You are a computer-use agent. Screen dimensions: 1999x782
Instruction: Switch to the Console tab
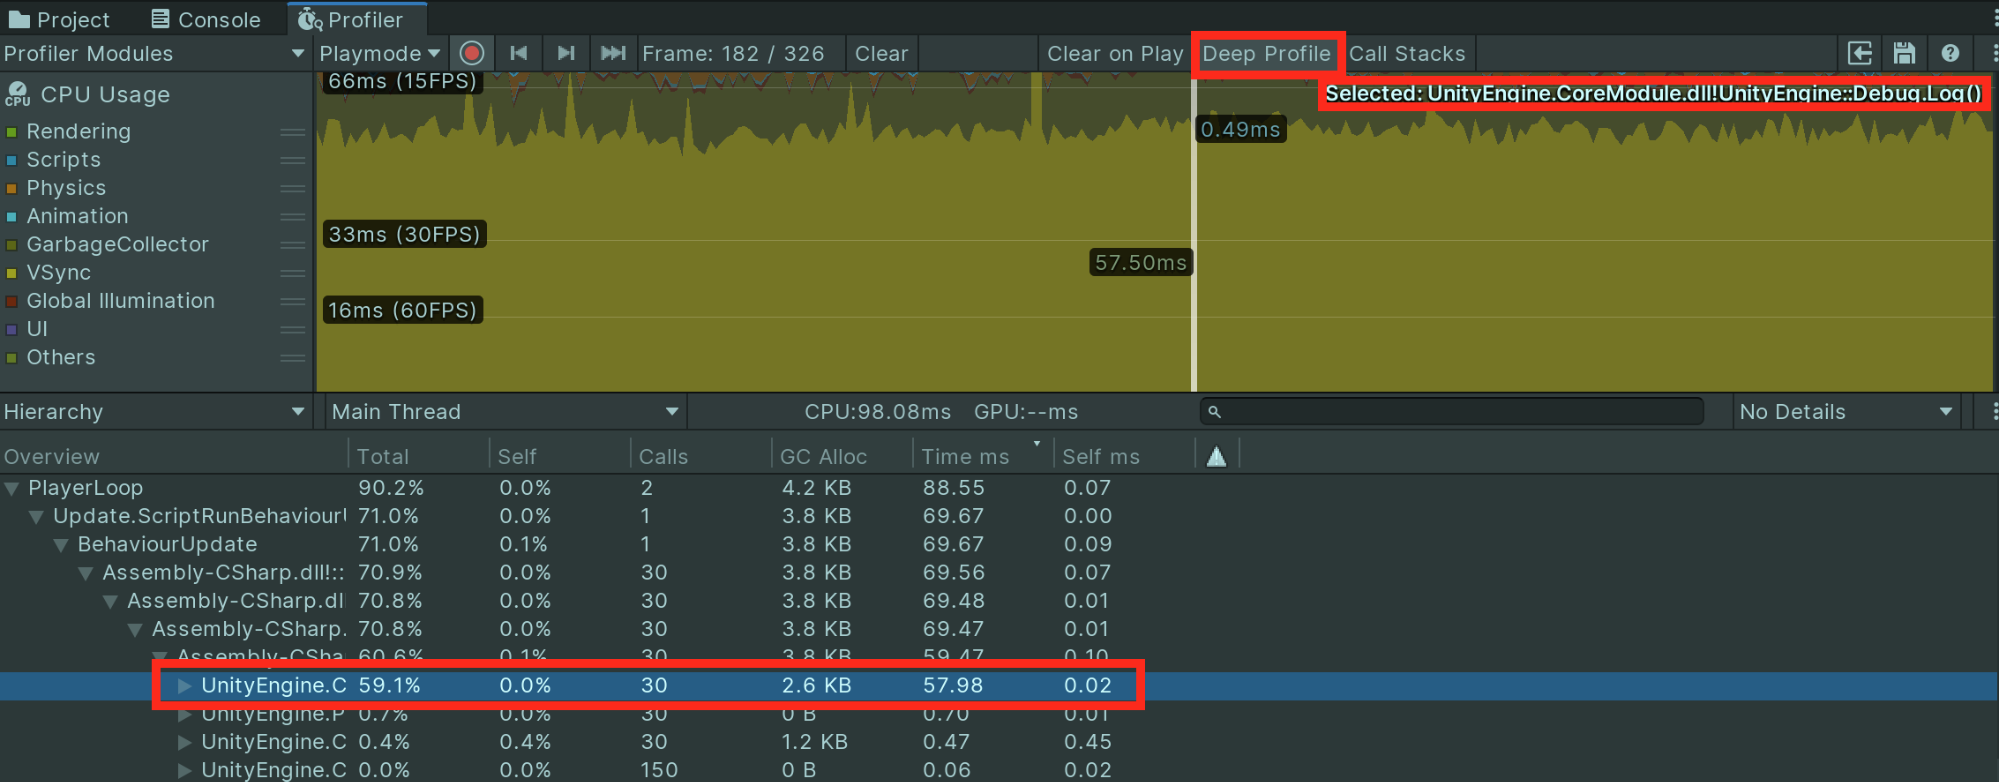click(206, 19)
